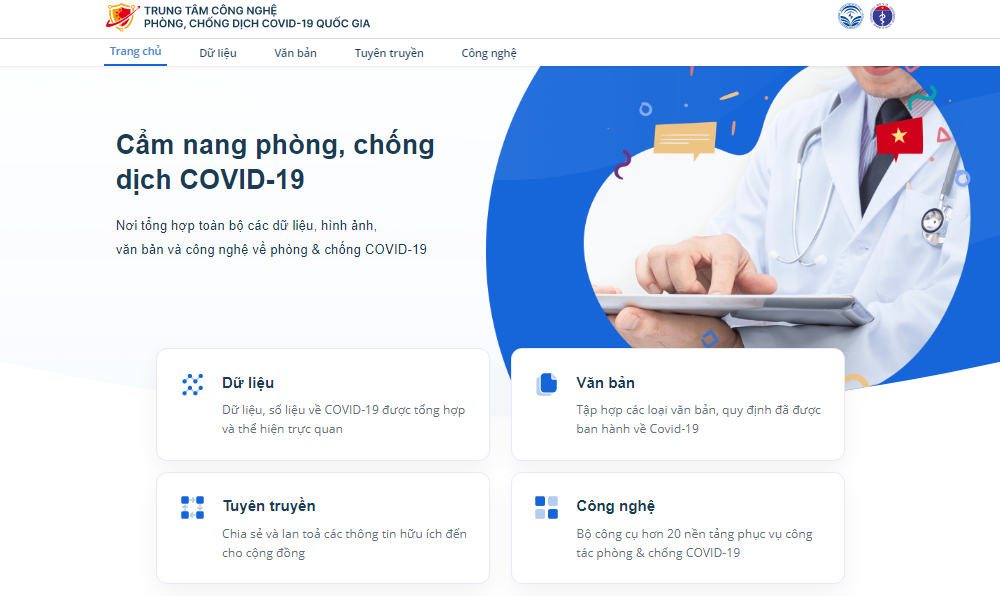Click the yellow chat bubble graphic

coord(684,140)
